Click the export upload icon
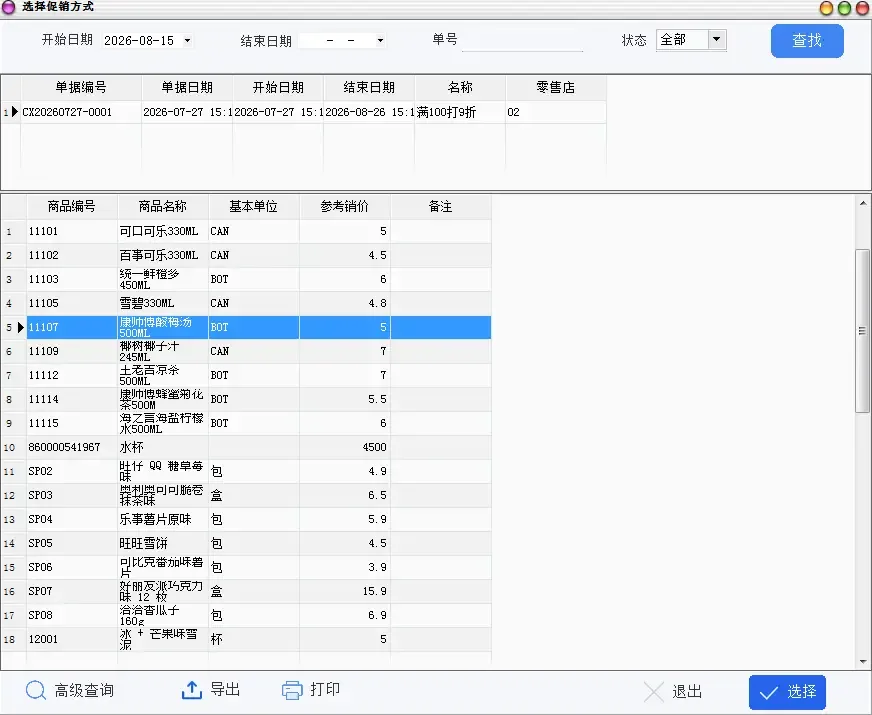 point(192,690)
